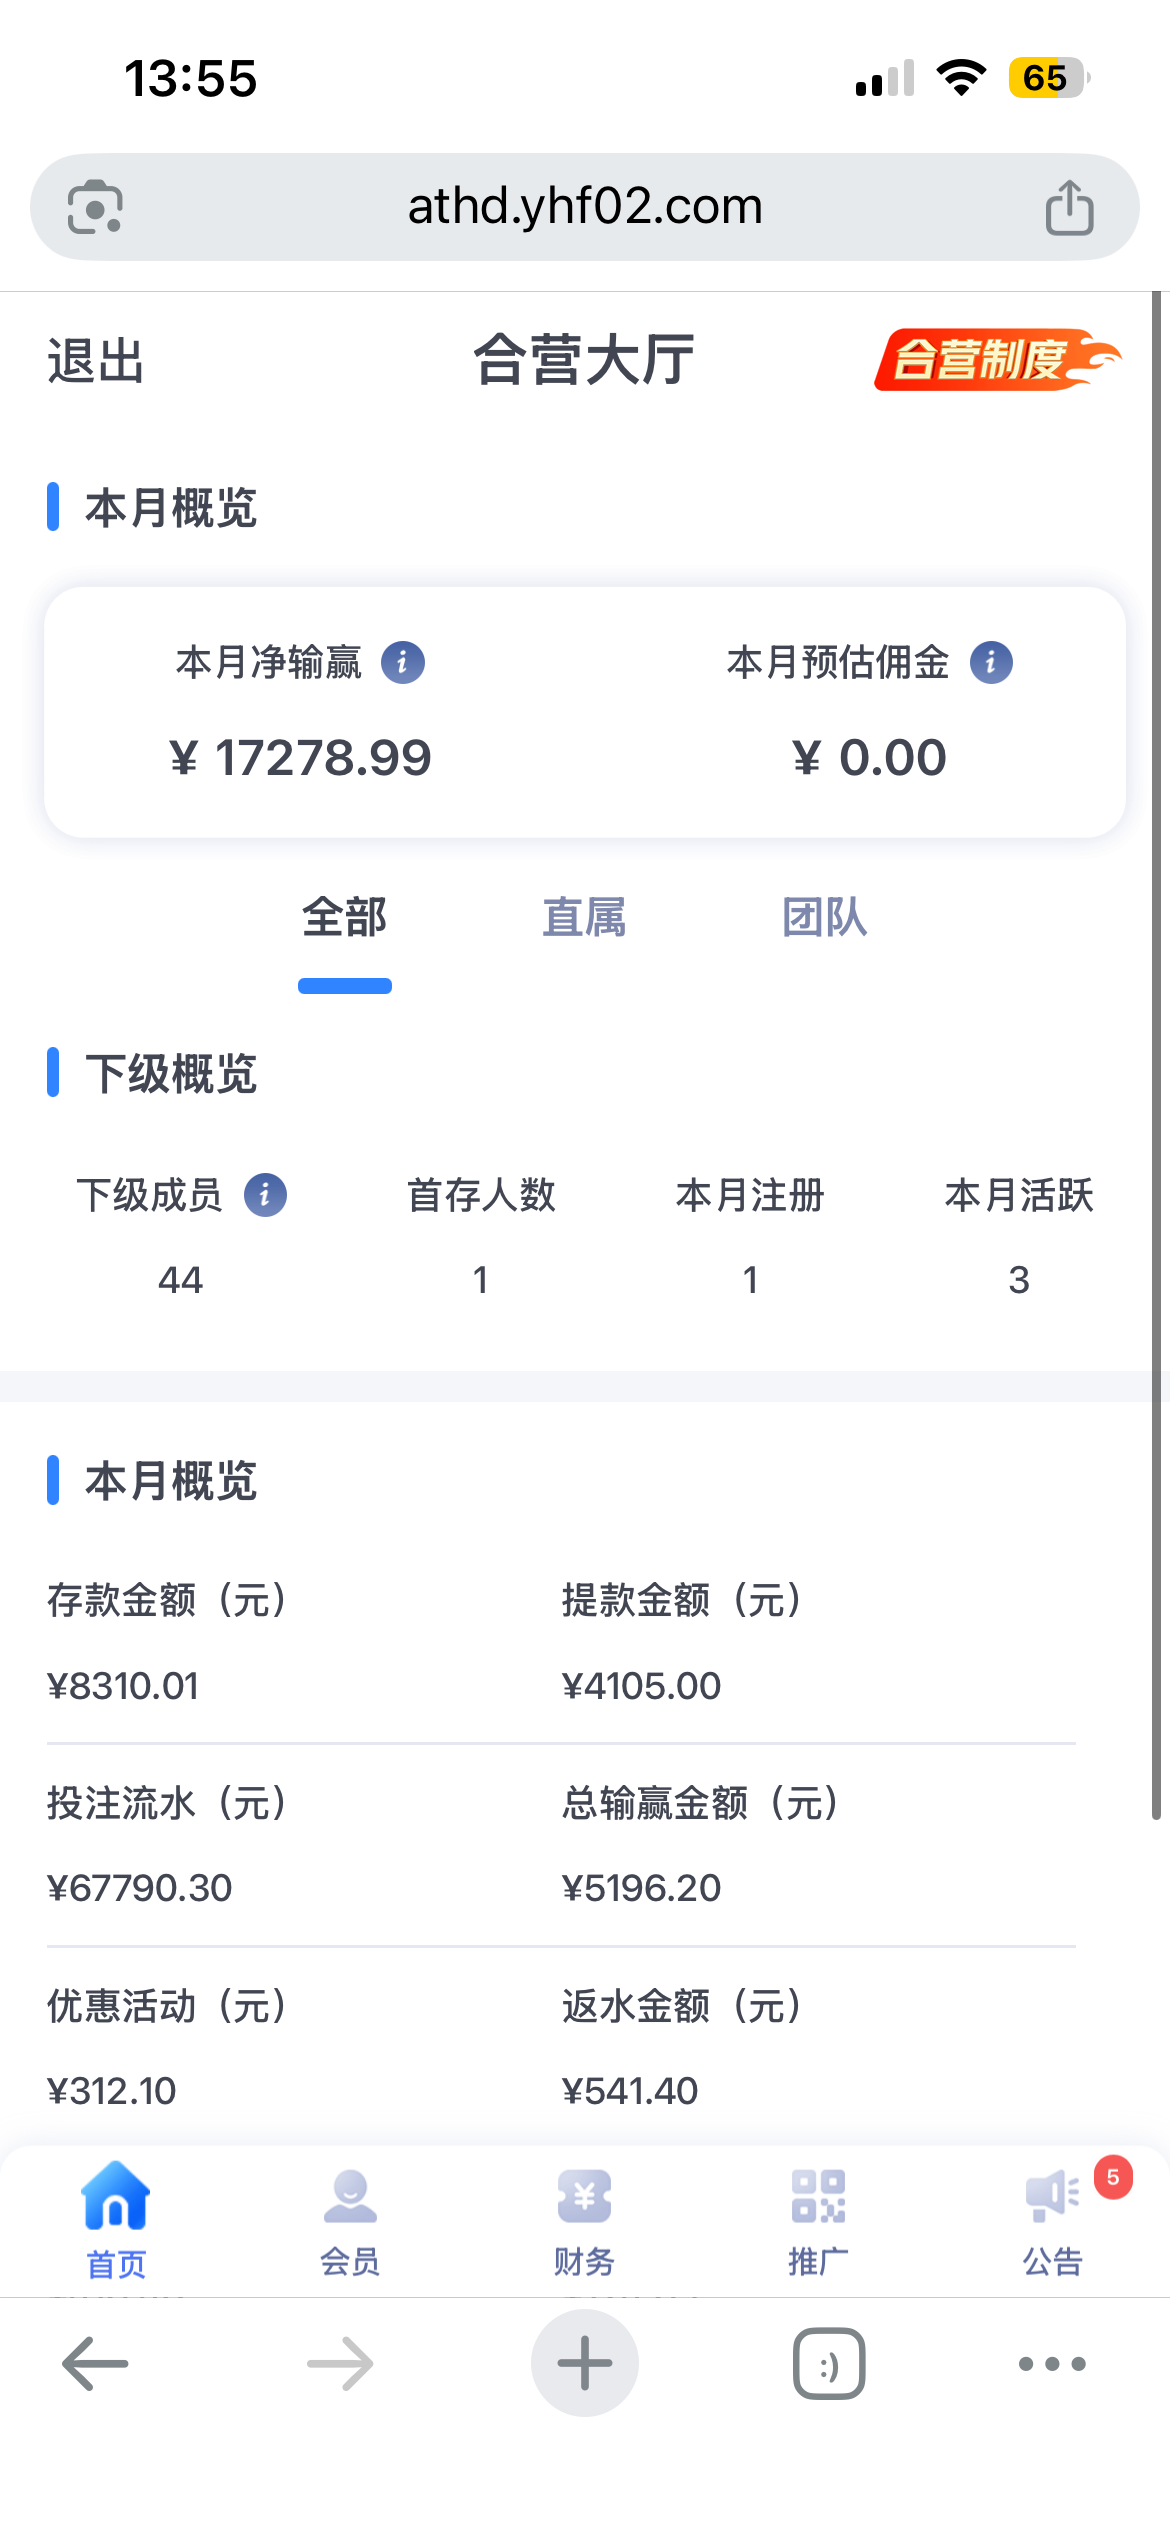Open the 会员 members icon
The width and height of the screenshot is (1170, 2532).
(x=350, y=2198)
